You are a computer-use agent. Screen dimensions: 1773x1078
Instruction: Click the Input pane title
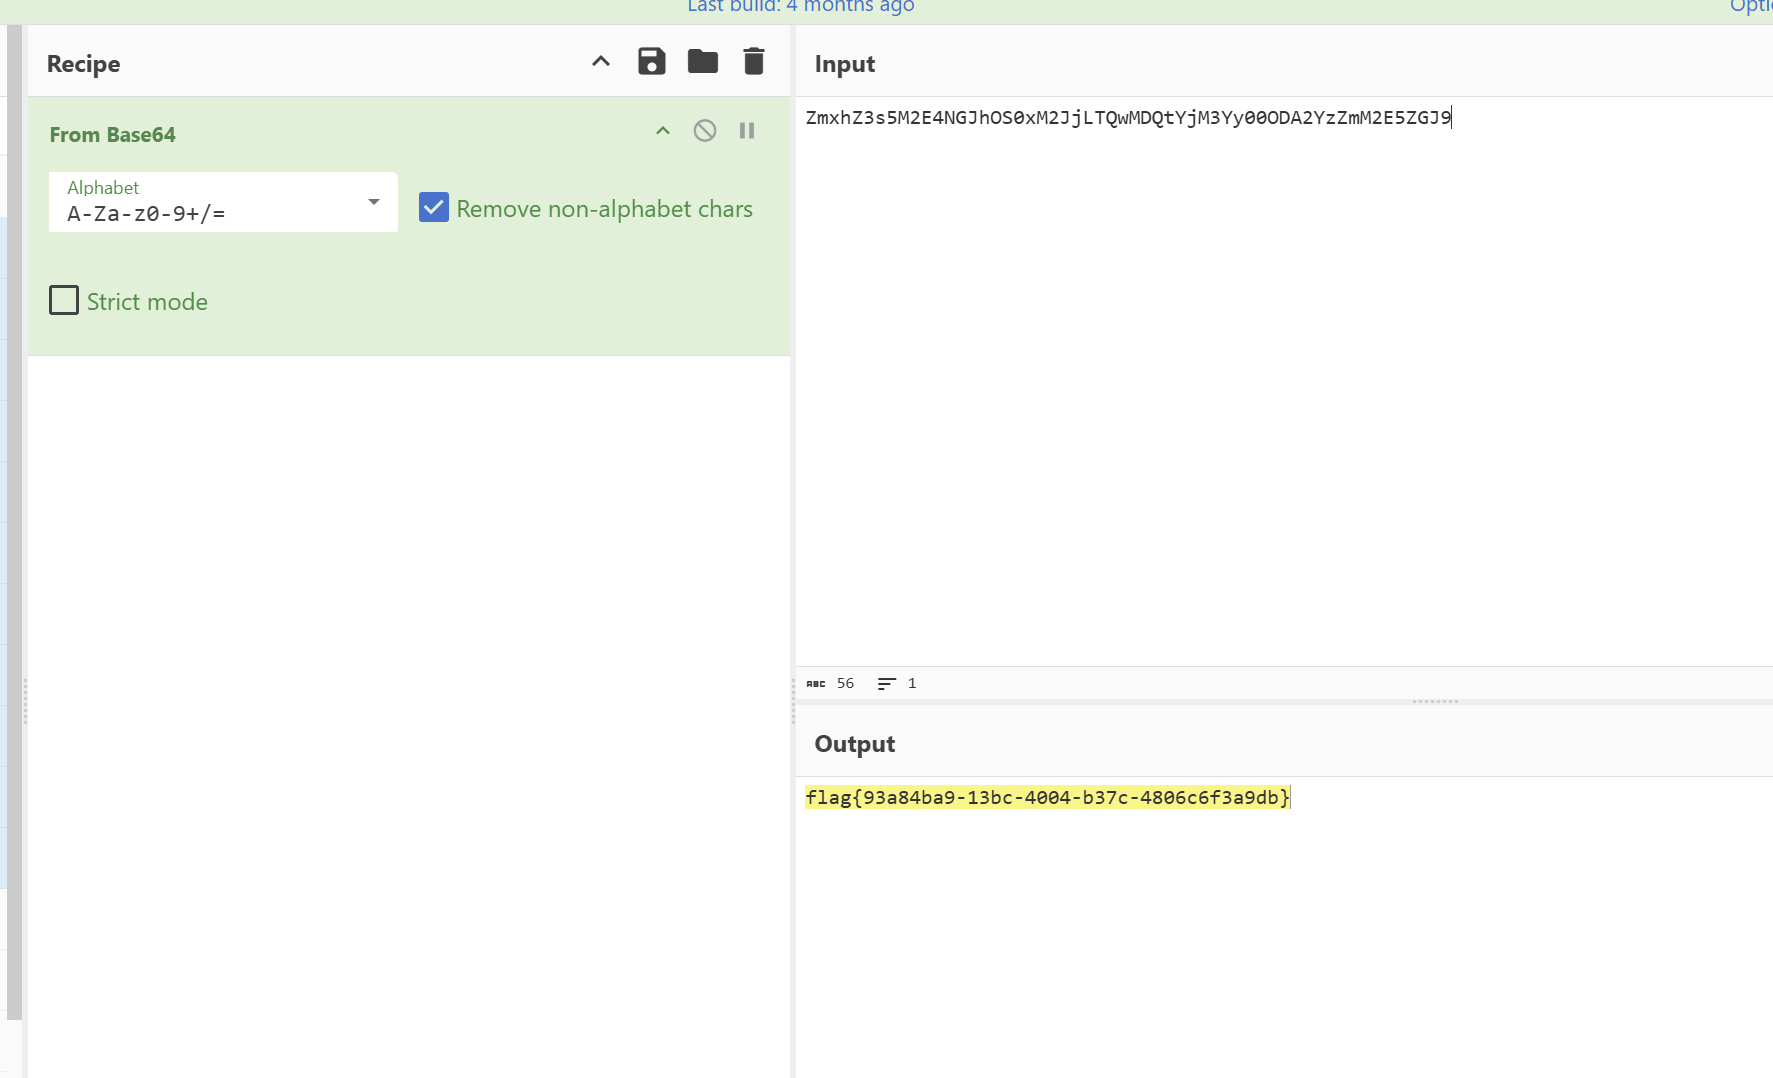pyautogui.click(x=845, y=64)
